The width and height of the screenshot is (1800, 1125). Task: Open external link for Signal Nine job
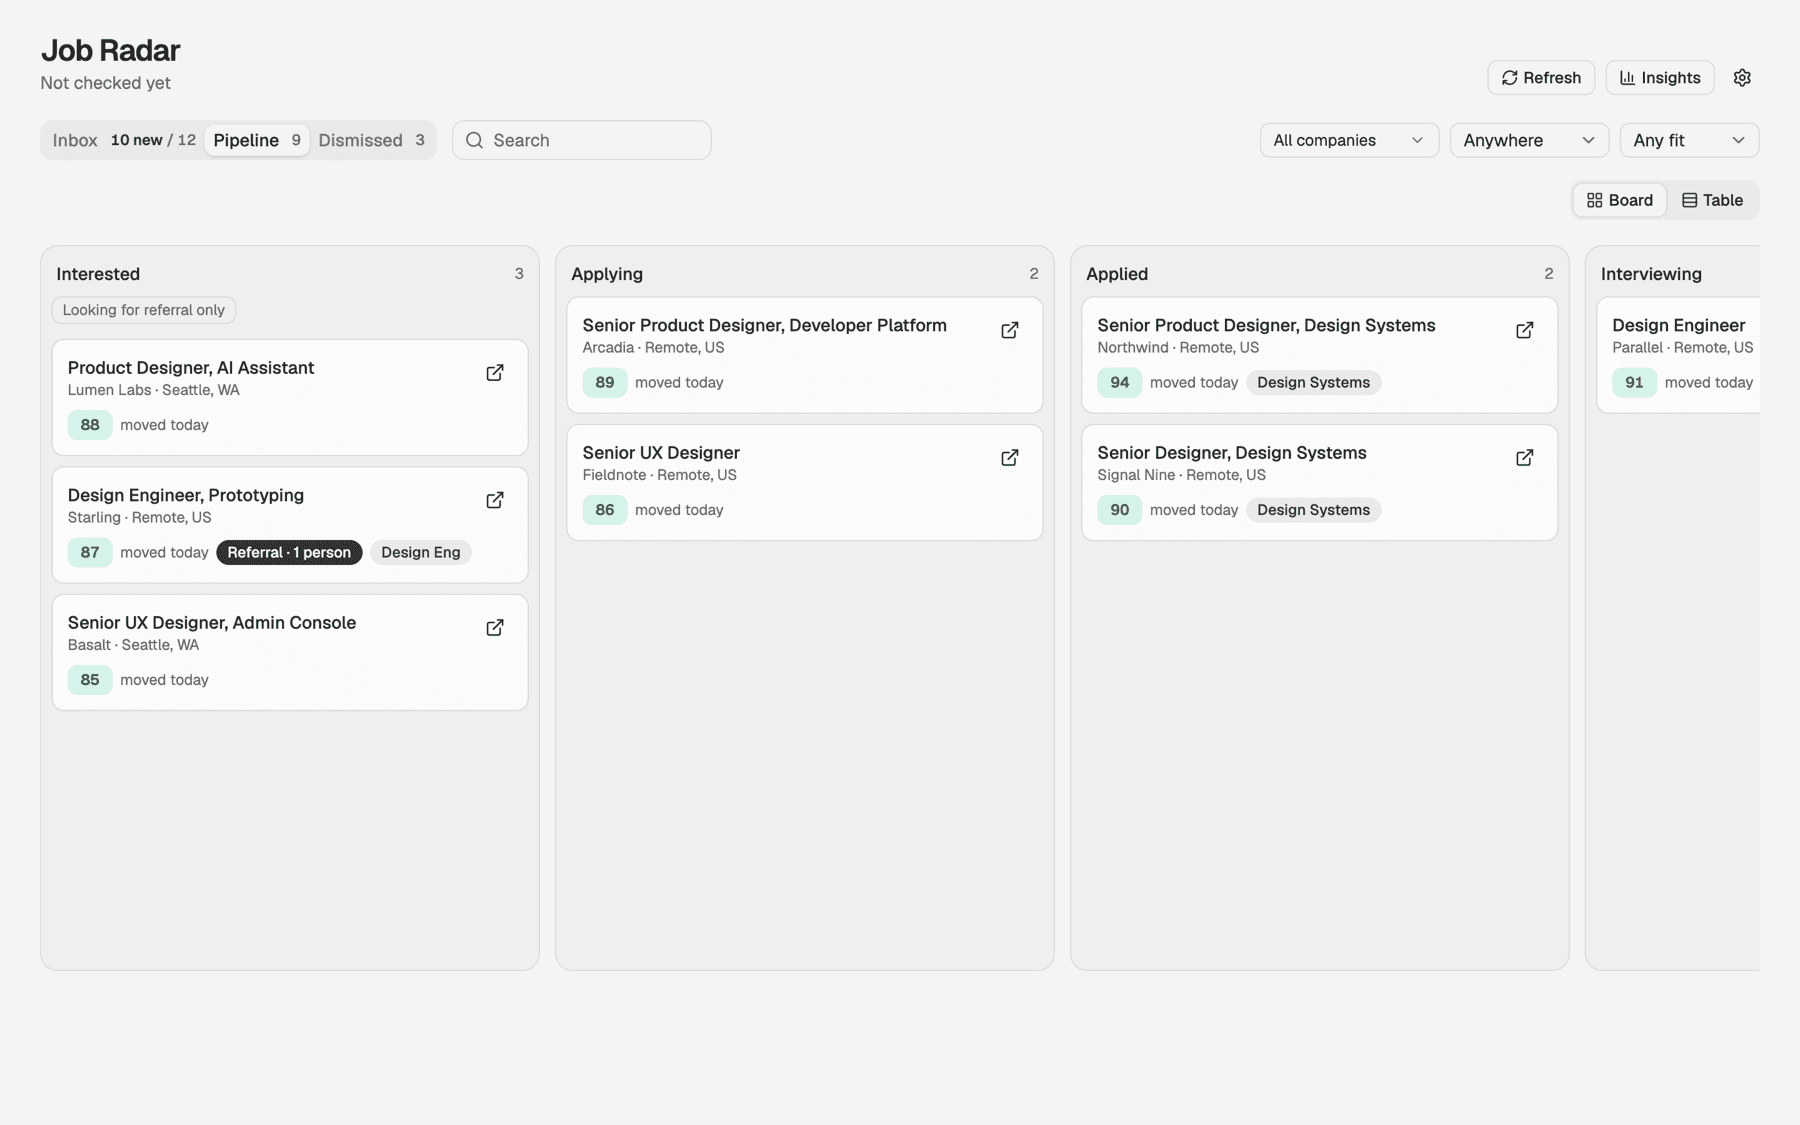pos(1525,458)
